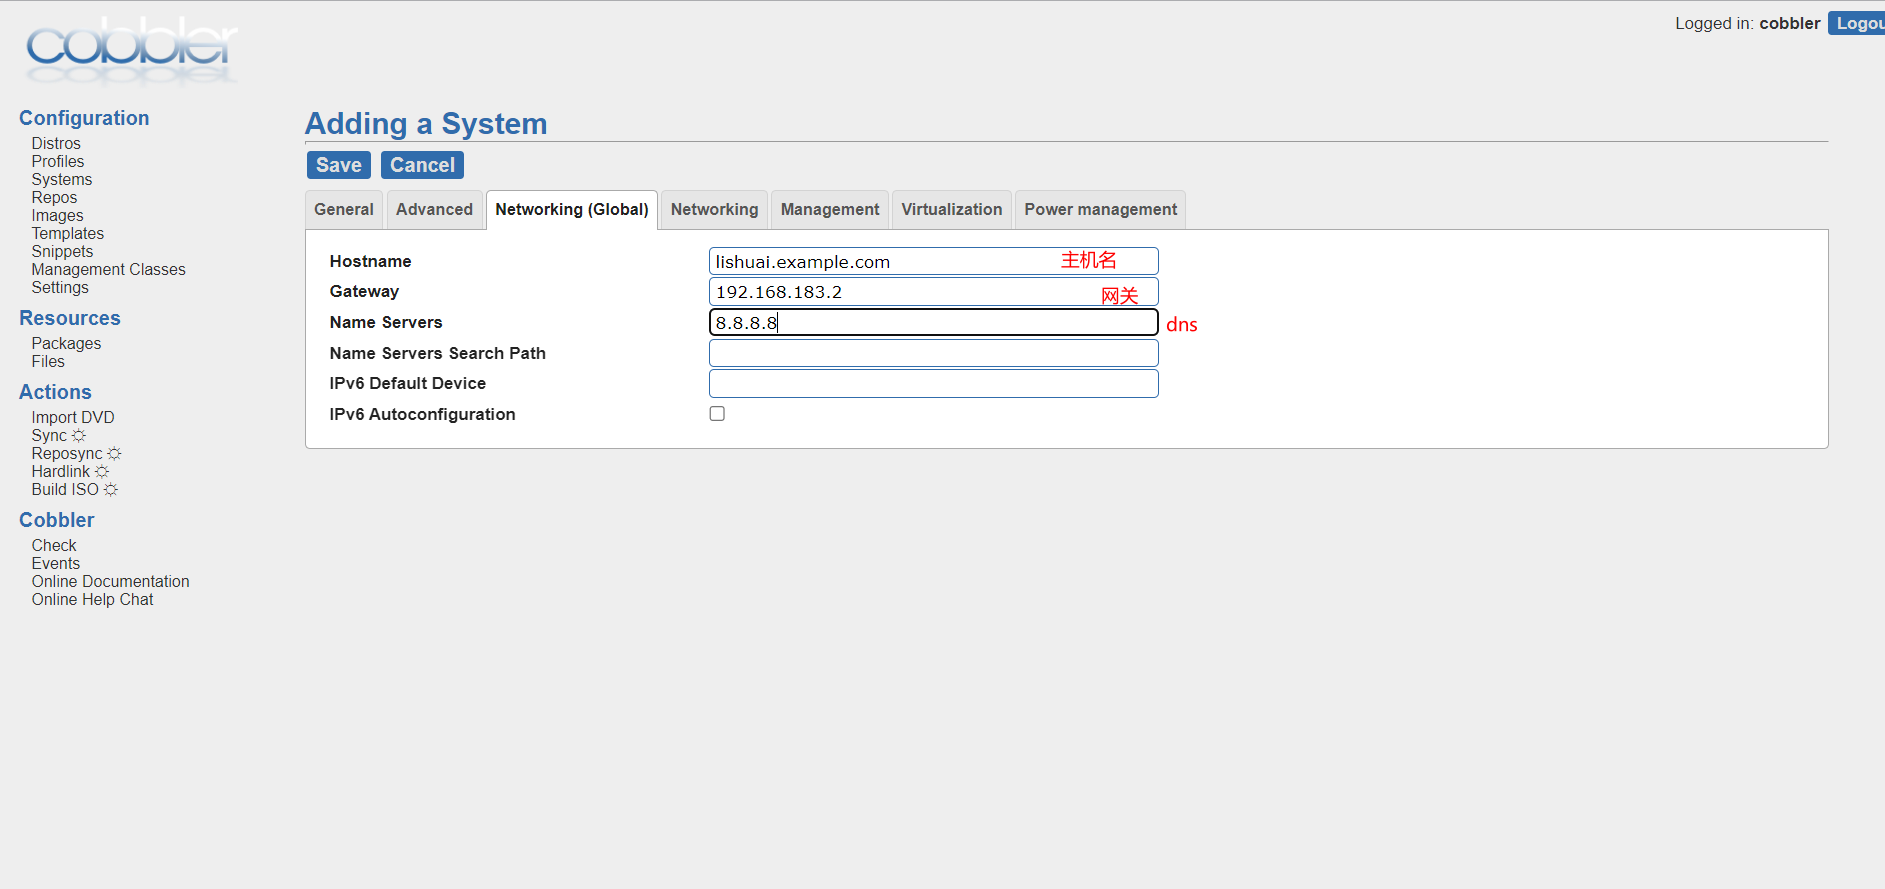Viewport: 1885px width, 889px height.
Task: Click into the Gateway field
Action: (x=934, y=292)
